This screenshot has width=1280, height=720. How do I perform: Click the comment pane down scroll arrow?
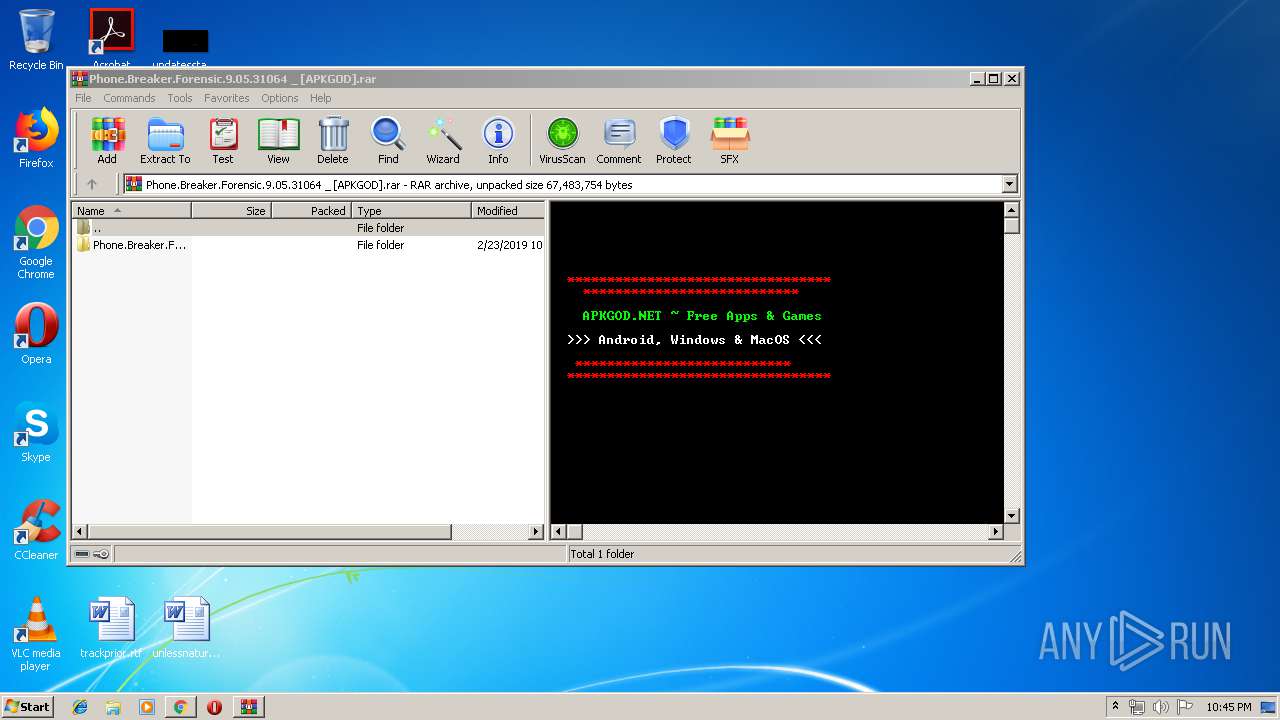(x=1011, y=516)
